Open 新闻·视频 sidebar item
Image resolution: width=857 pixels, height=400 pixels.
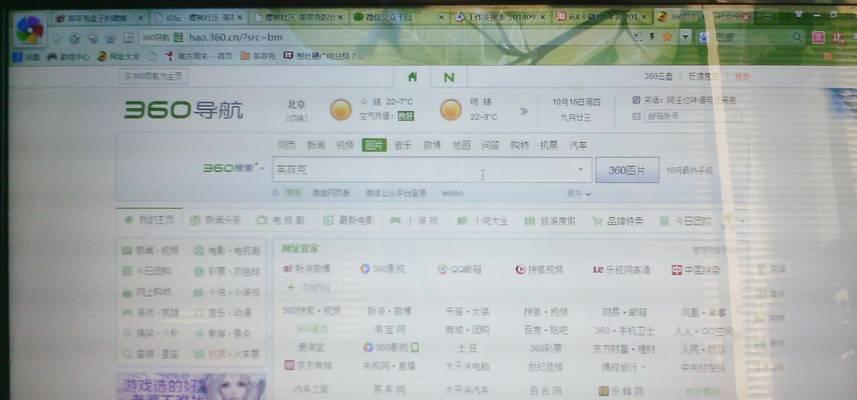(x=150, y=250)
